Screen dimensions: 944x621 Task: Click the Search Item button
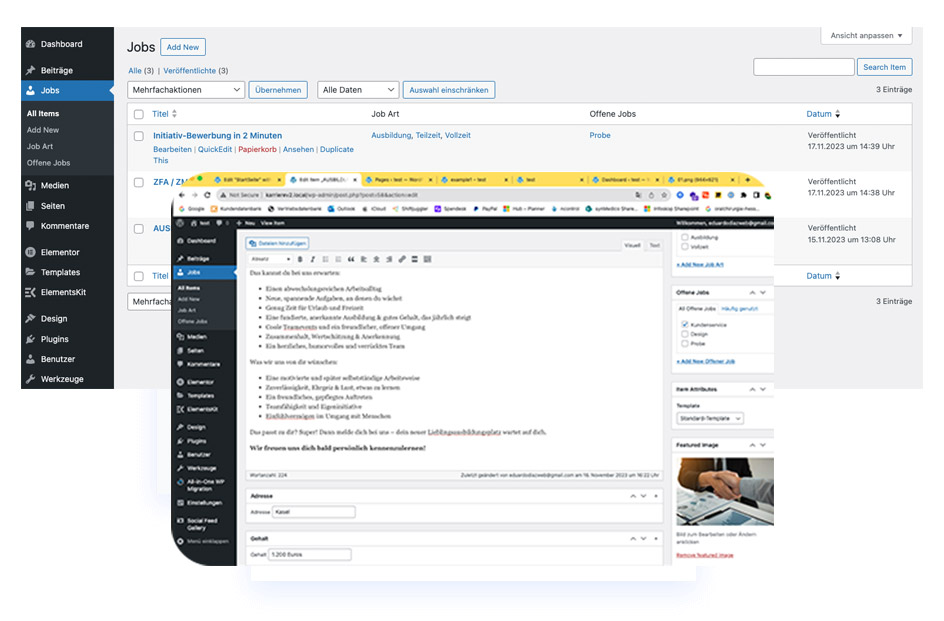click(x=884, y=67)
